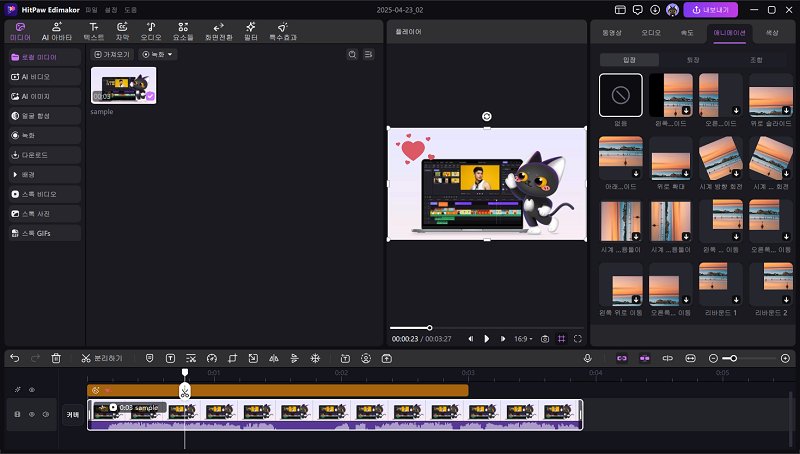Open the 특수효과 effects panel
Image resolution: width=800 pixels, height=454 pixels.
point(283,32)
